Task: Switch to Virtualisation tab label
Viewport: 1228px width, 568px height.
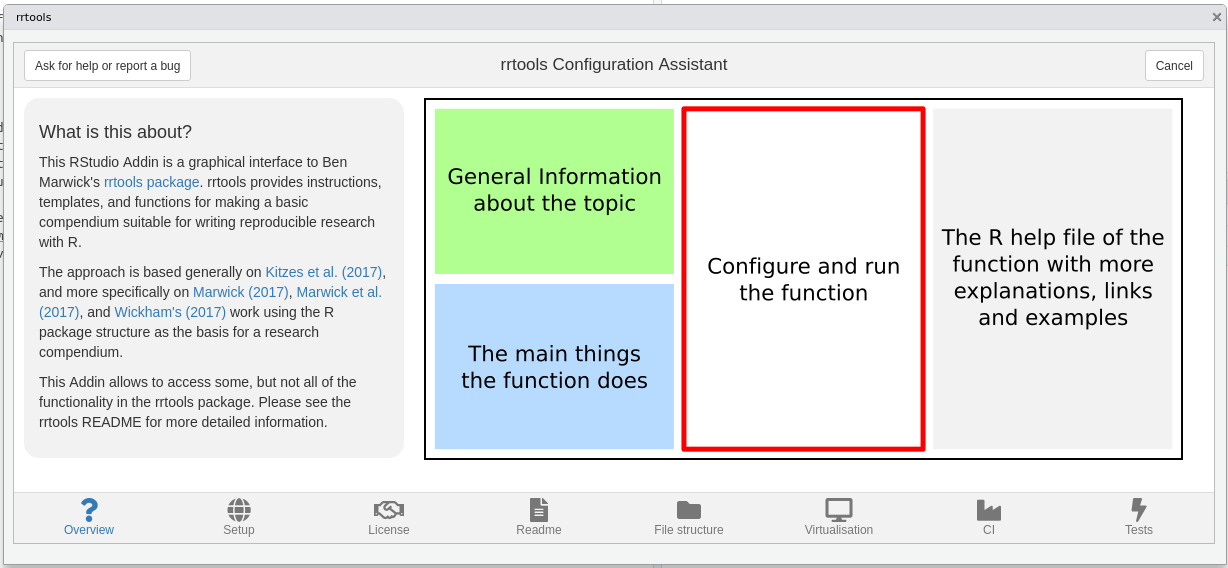Action: [839, 530]
